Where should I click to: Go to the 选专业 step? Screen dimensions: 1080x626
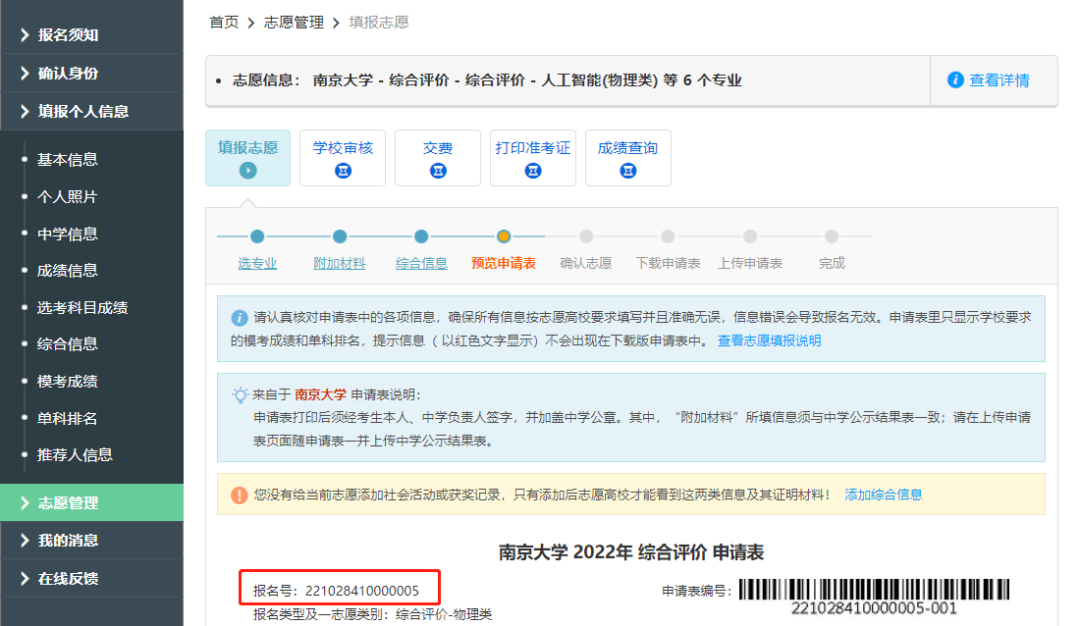(x=257, y=264)
